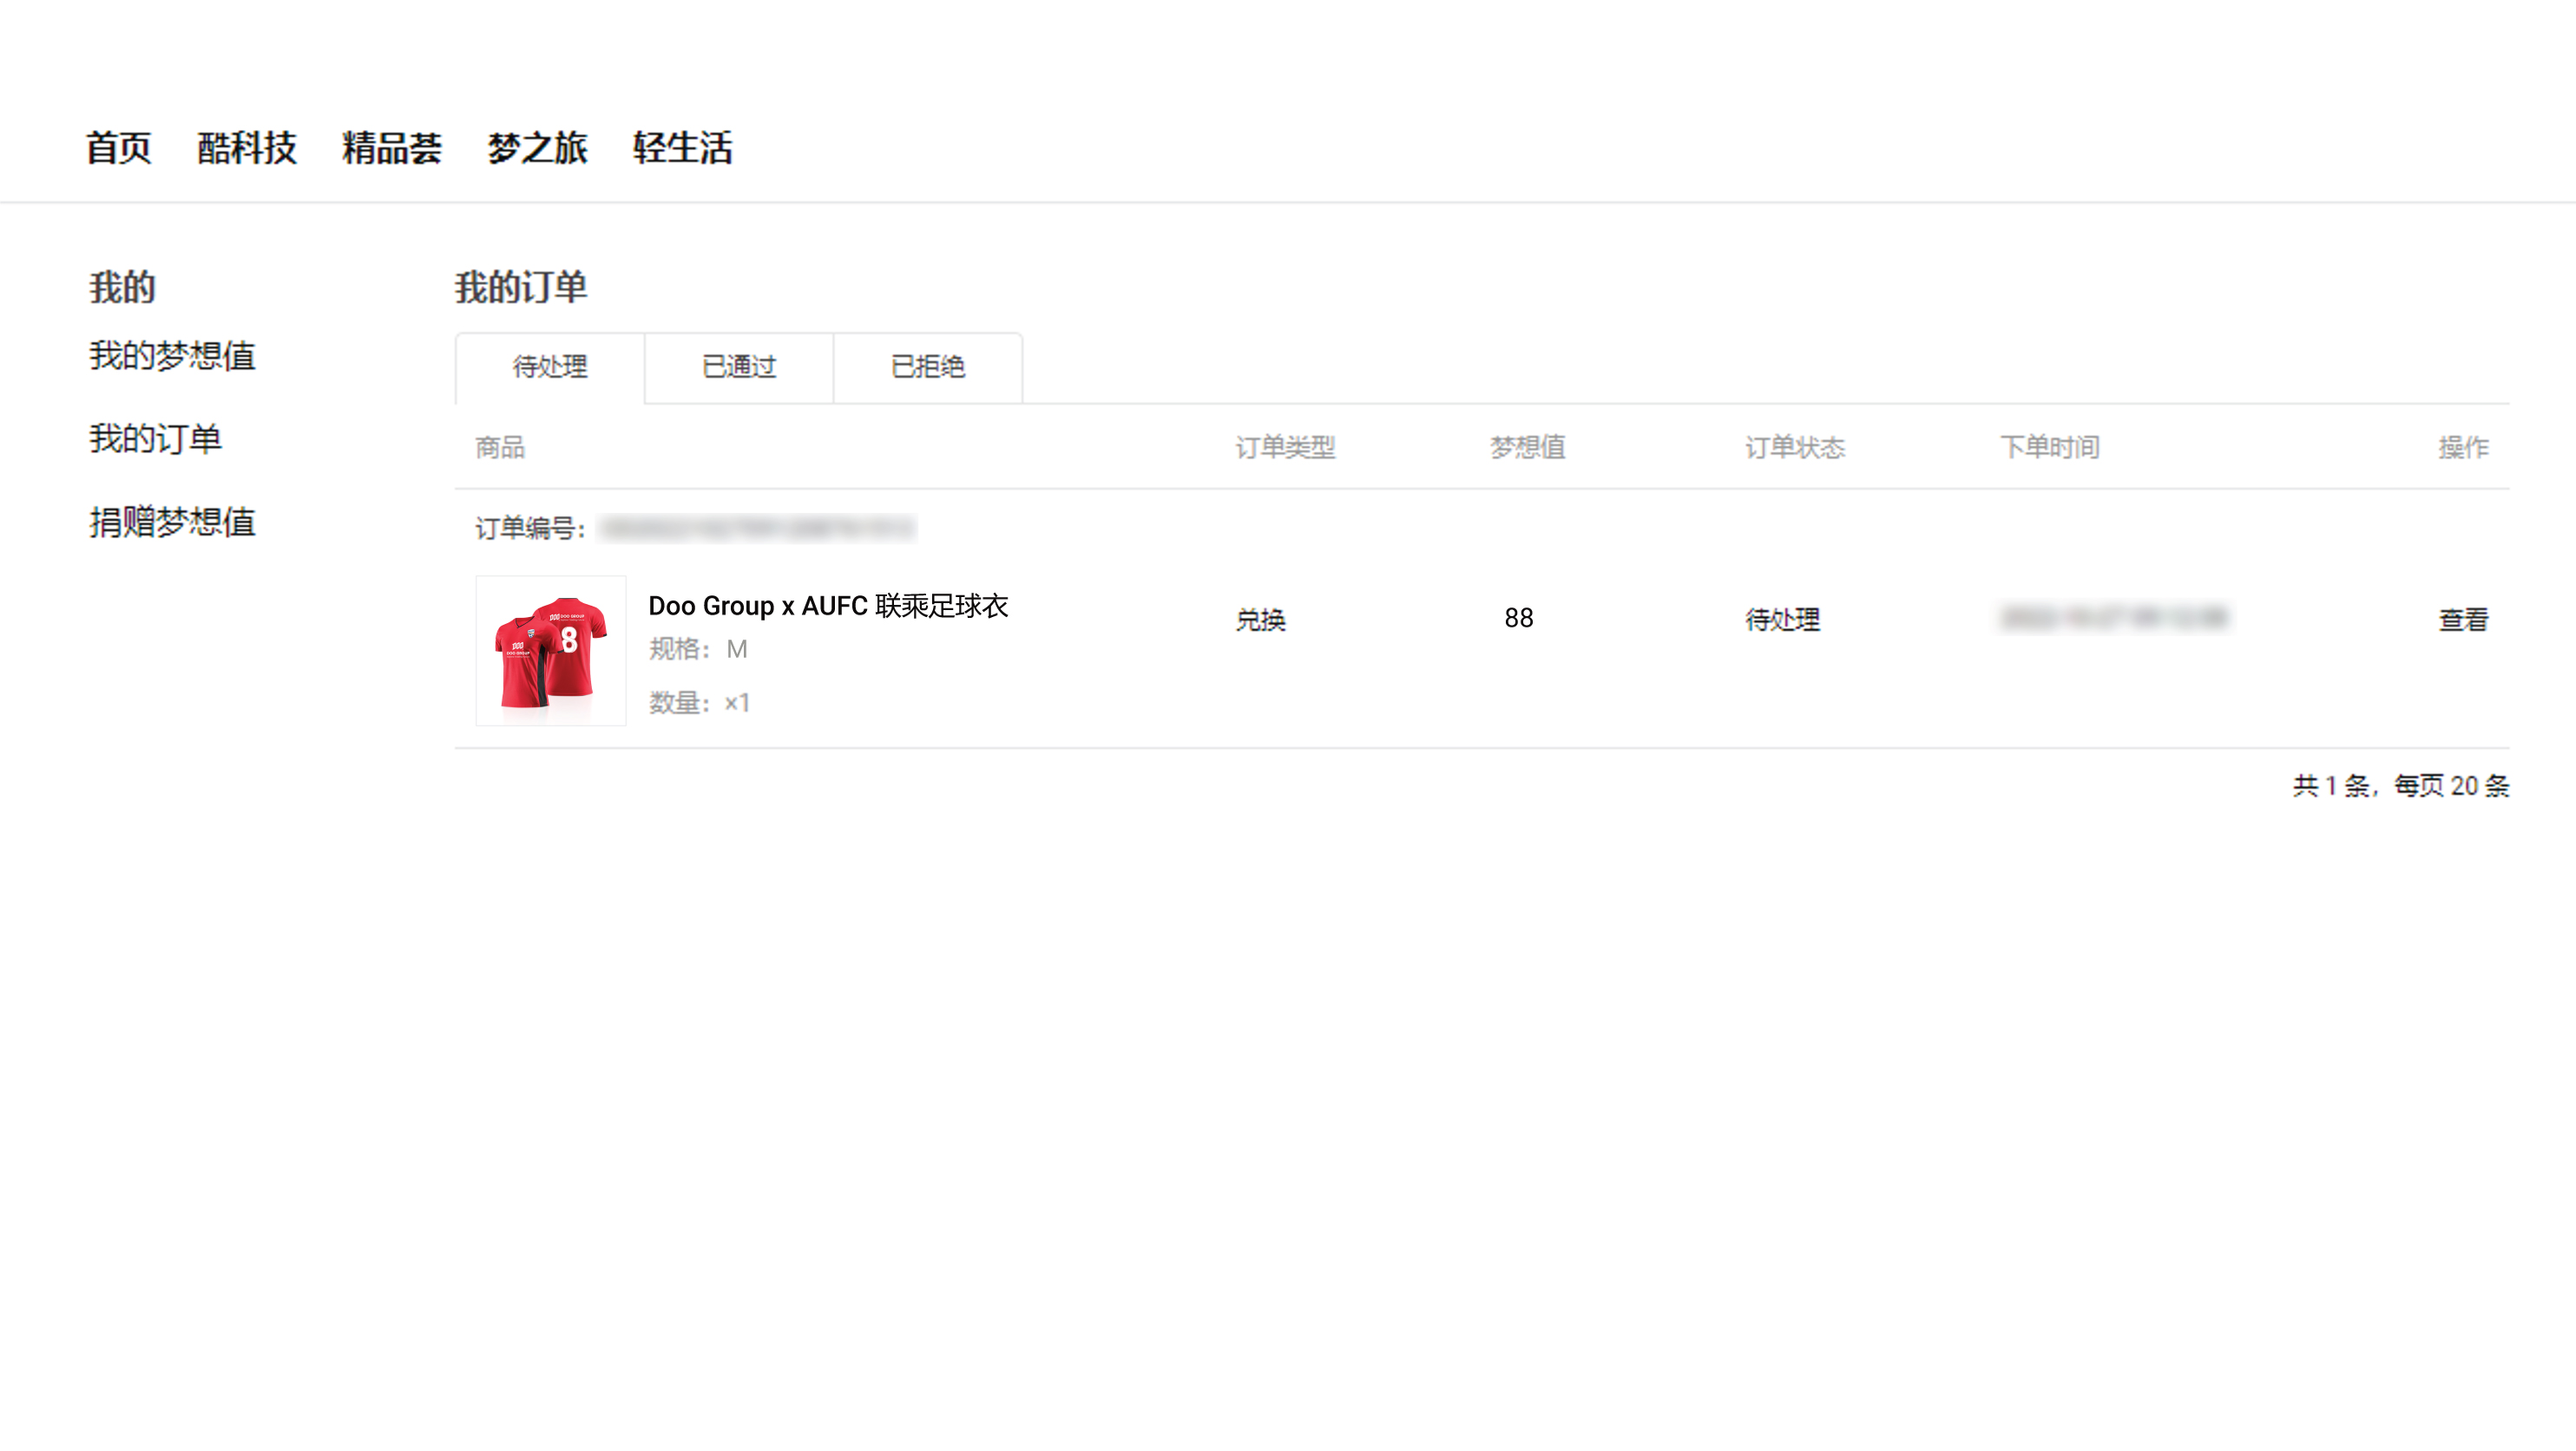Go to the 酷科技 section
Screen dimensions: 2576x1451
247,148
